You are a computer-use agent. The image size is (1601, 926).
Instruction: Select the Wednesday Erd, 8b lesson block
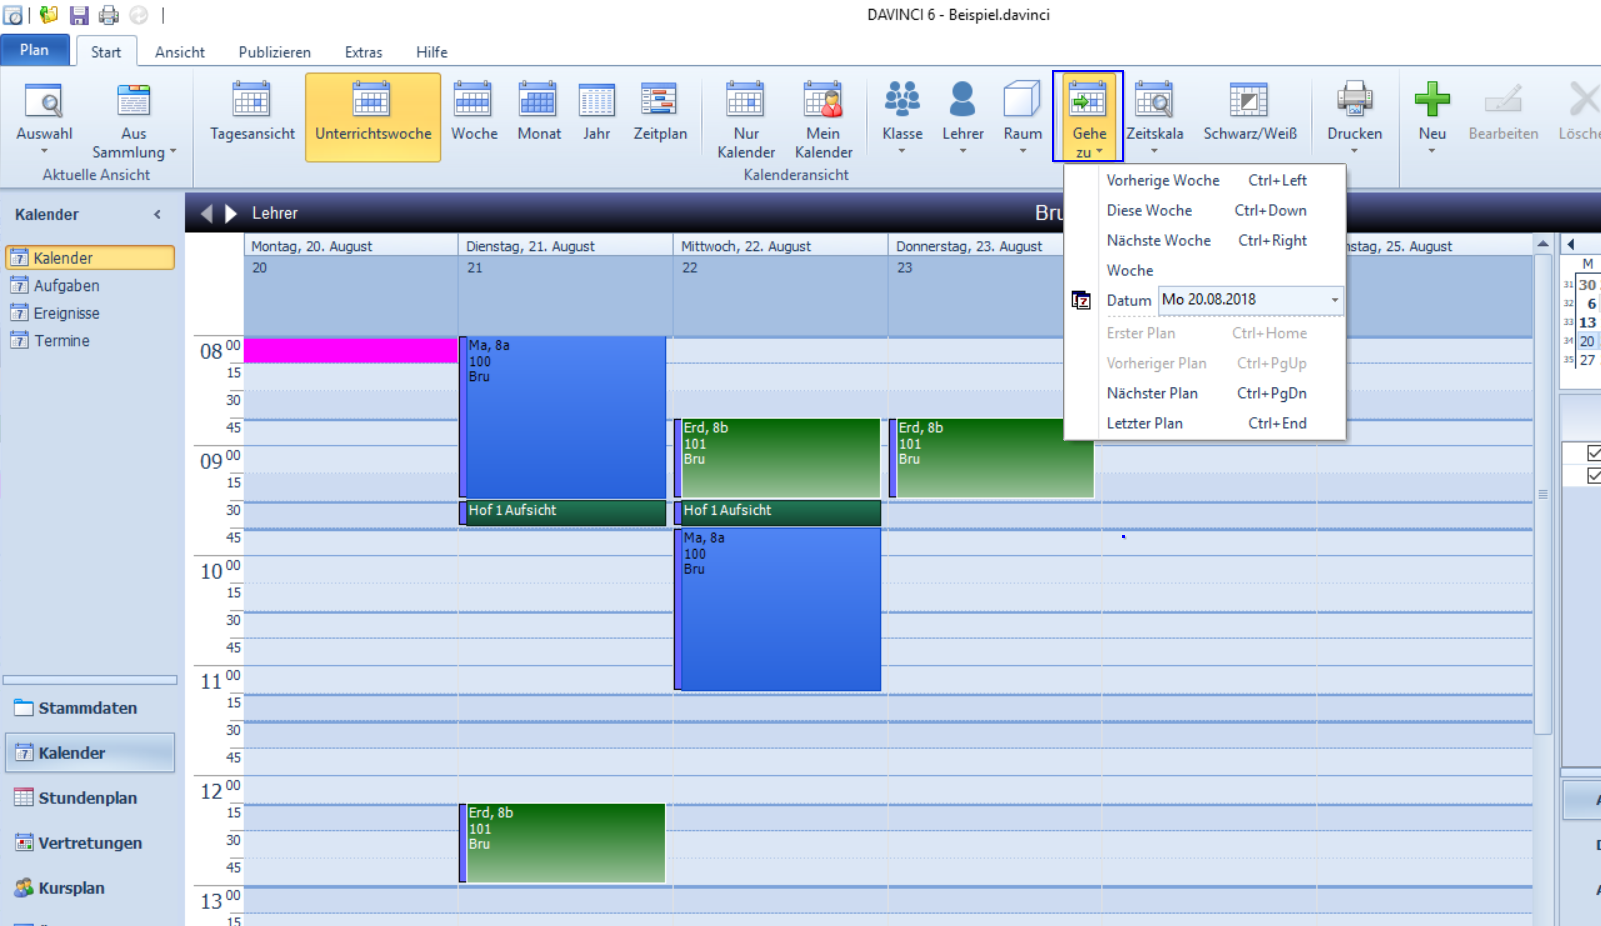[778, 458]
